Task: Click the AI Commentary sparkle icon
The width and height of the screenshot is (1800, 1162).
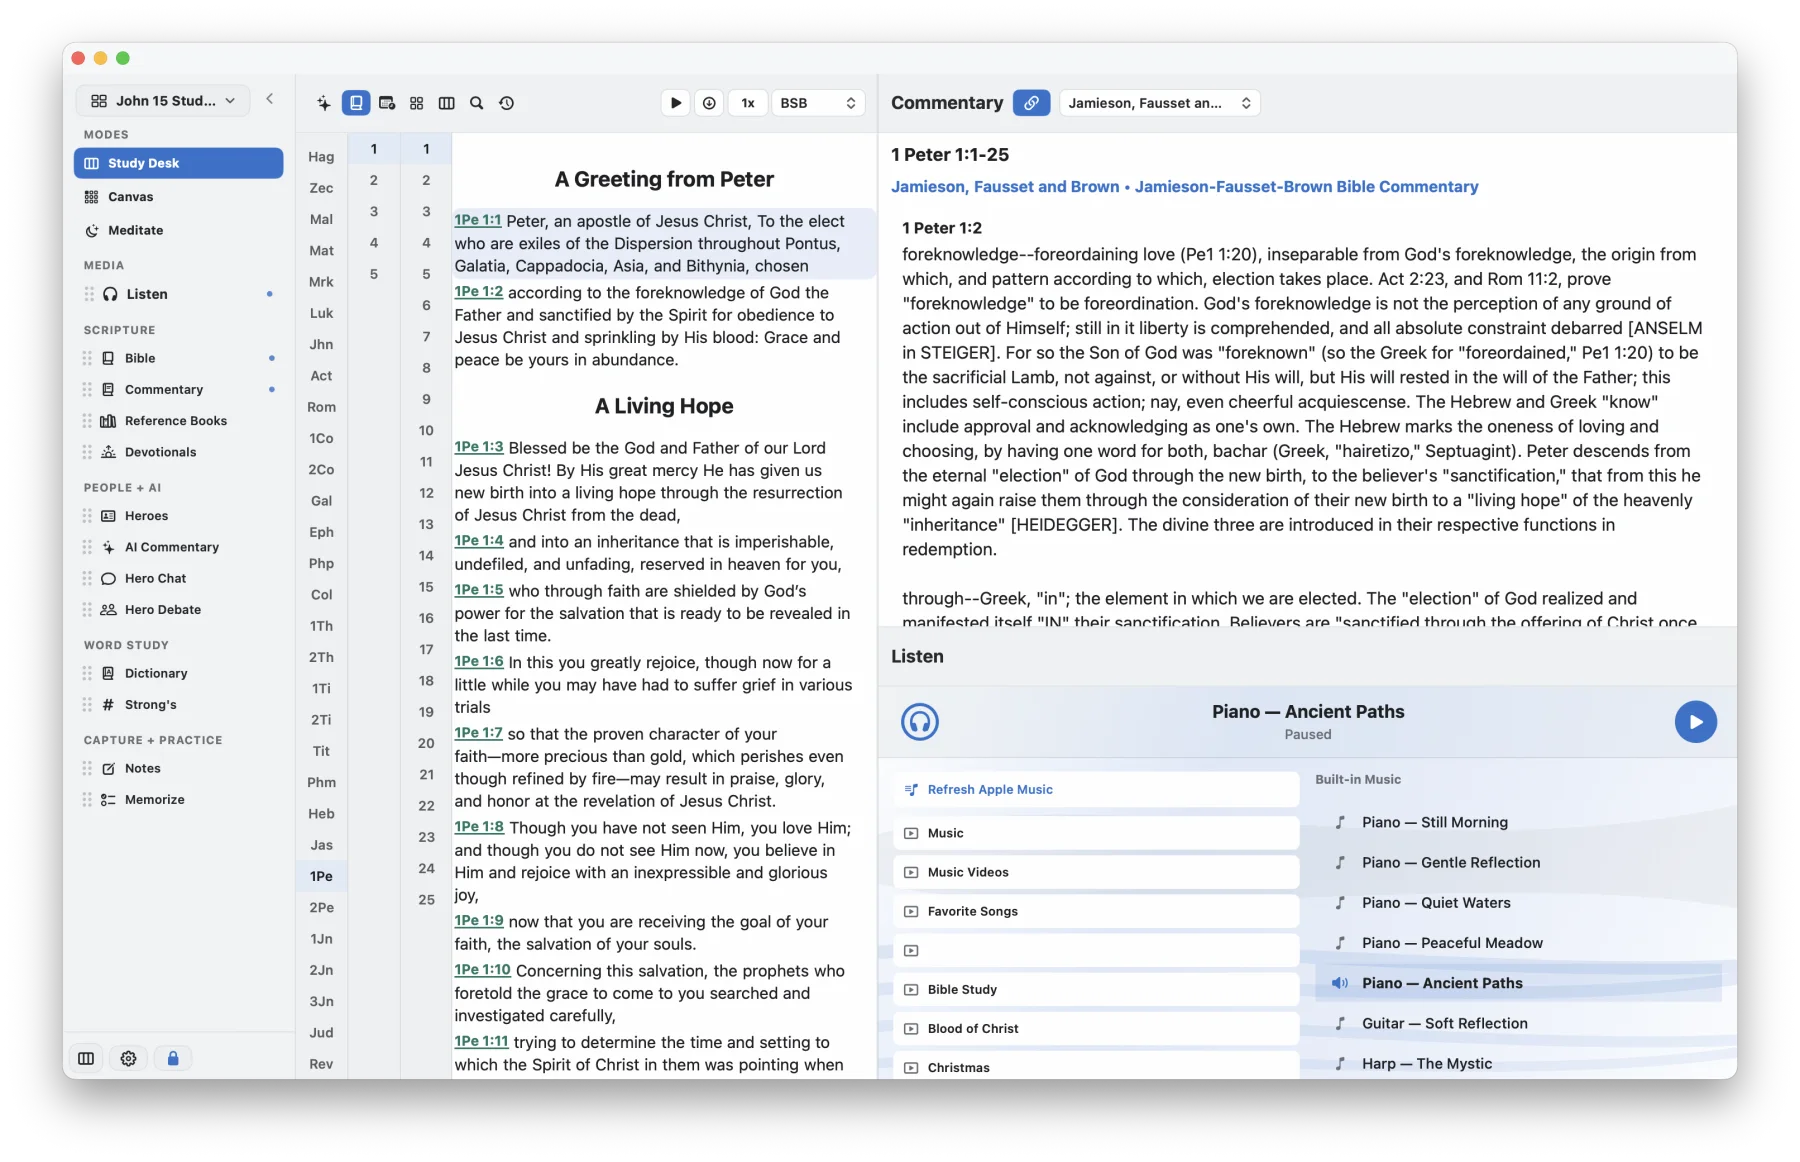Action: click(108, 547)
